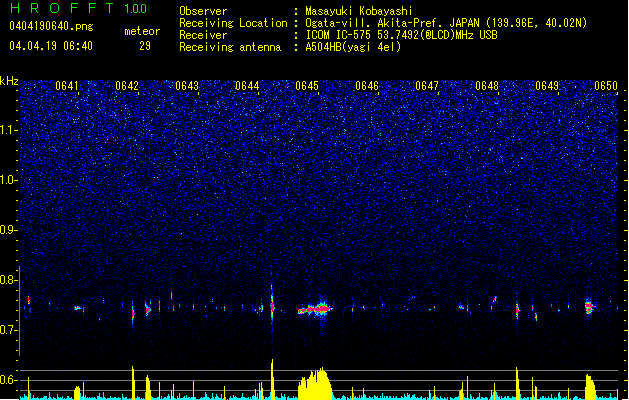Viewport: 629px width, 400px height.
Task: Click the 0648 time marker
Action: (x=487, y=86)
